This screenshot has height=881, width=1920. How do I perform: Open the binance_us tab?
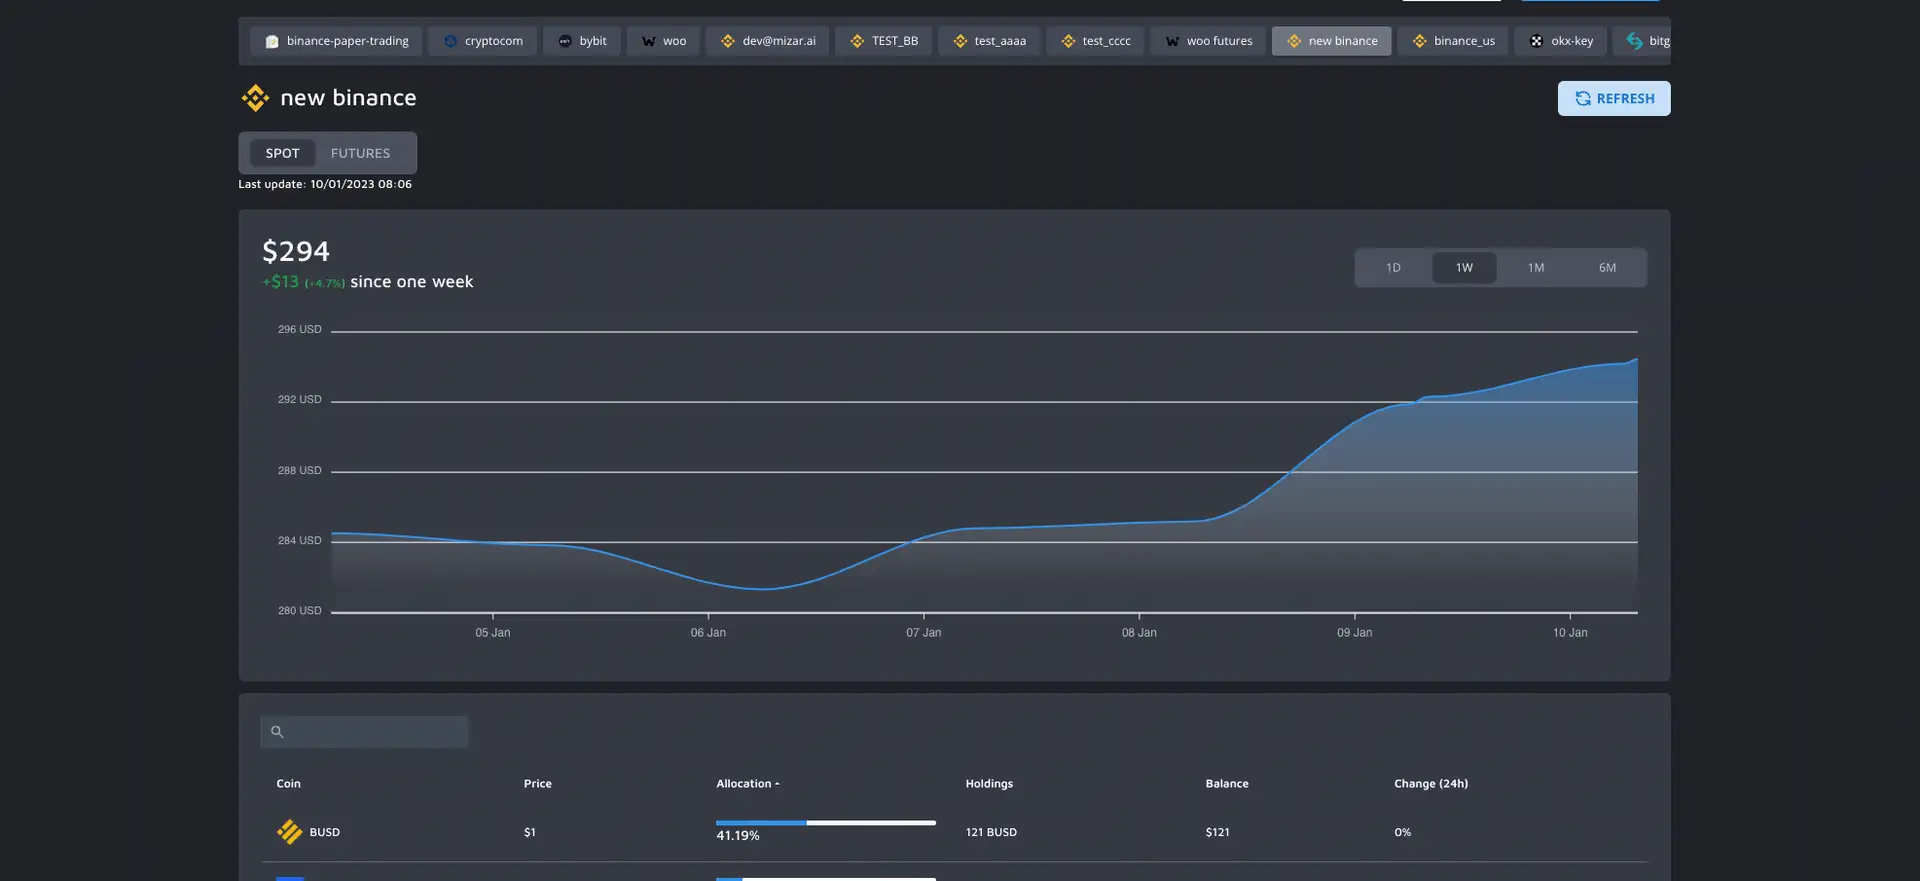coord(1452,41)
